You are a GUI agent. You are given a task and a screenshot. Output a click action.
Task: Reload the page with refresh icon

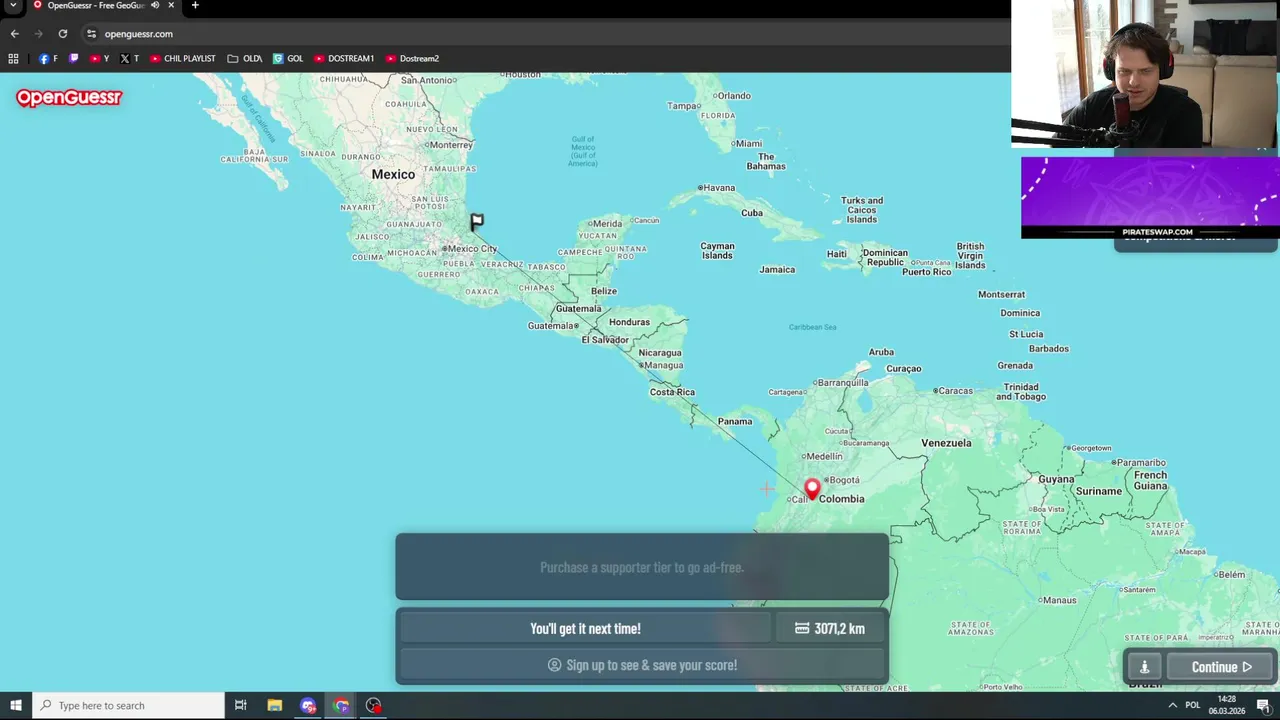[63, 33]
